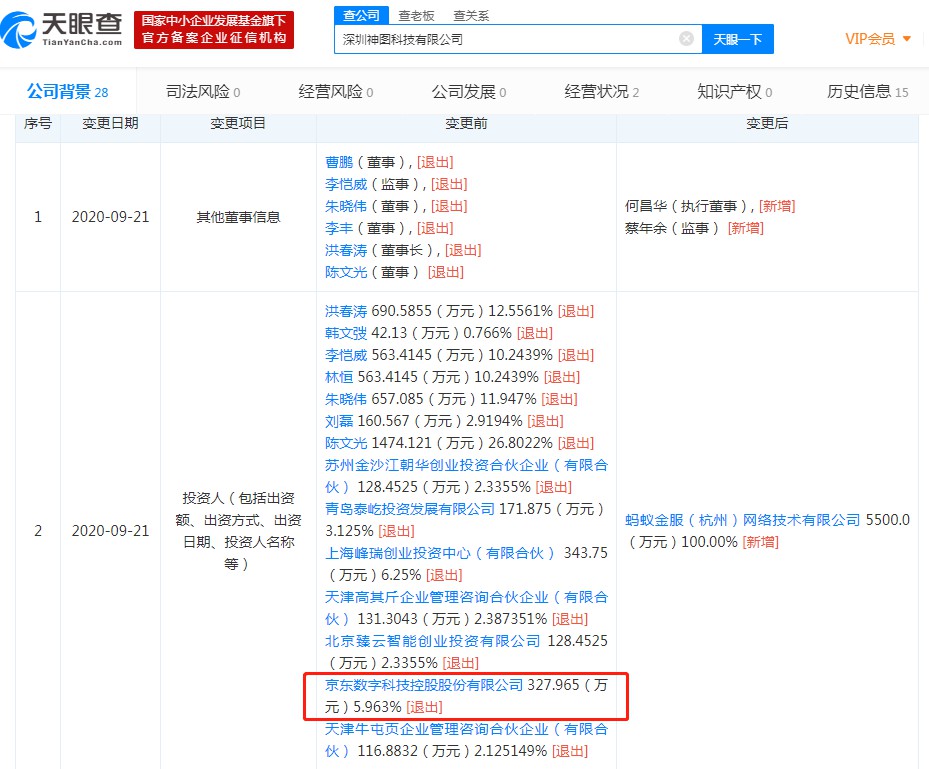Image resolution: width=929 pixels, height=769 pixels.
Task: Open 上海峰瑞创业投资中心 link
Action: [x=440, y=553]
